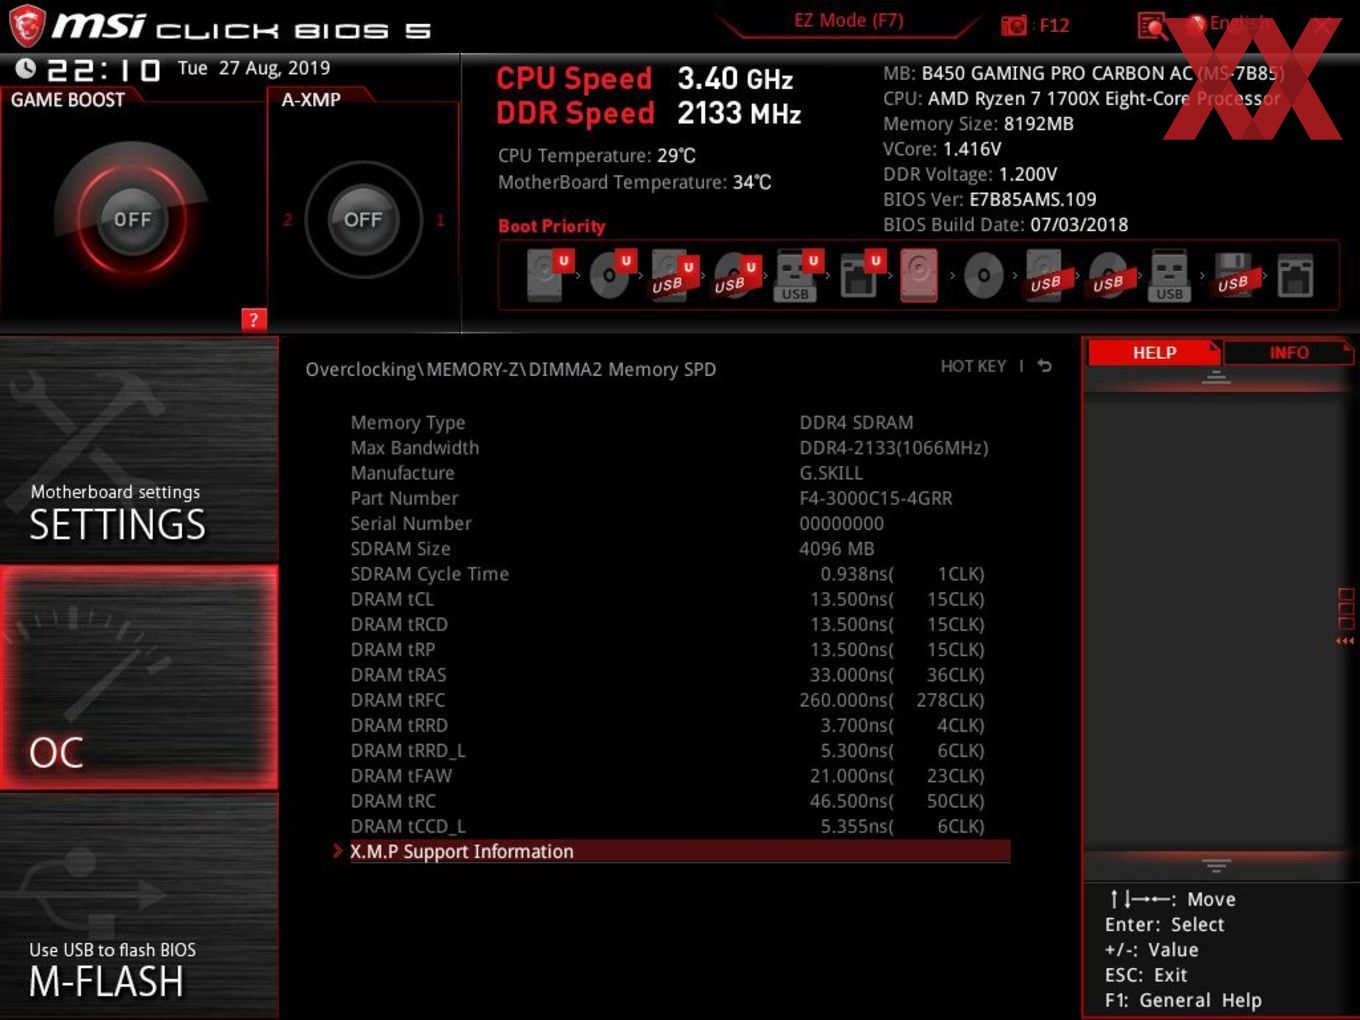Click the Boot Priority heading
Screen dimensions: 1360x1020
(x=552, y=226)
